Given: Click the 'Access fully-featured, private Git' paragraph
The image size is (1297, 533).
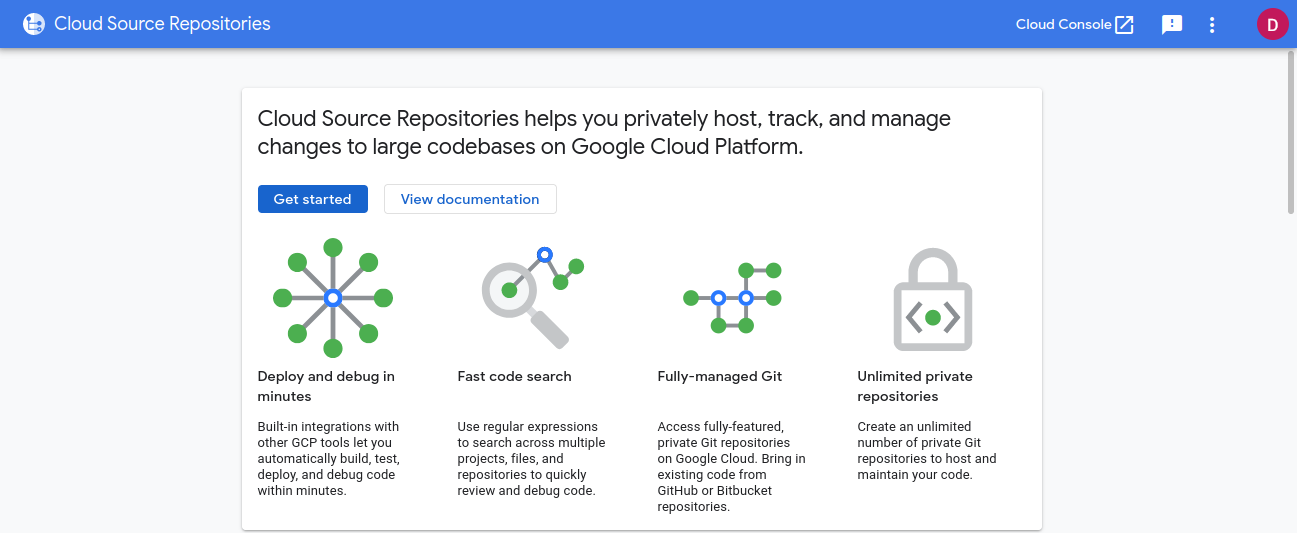Looking at the screenshot, I should click(731, 467).
